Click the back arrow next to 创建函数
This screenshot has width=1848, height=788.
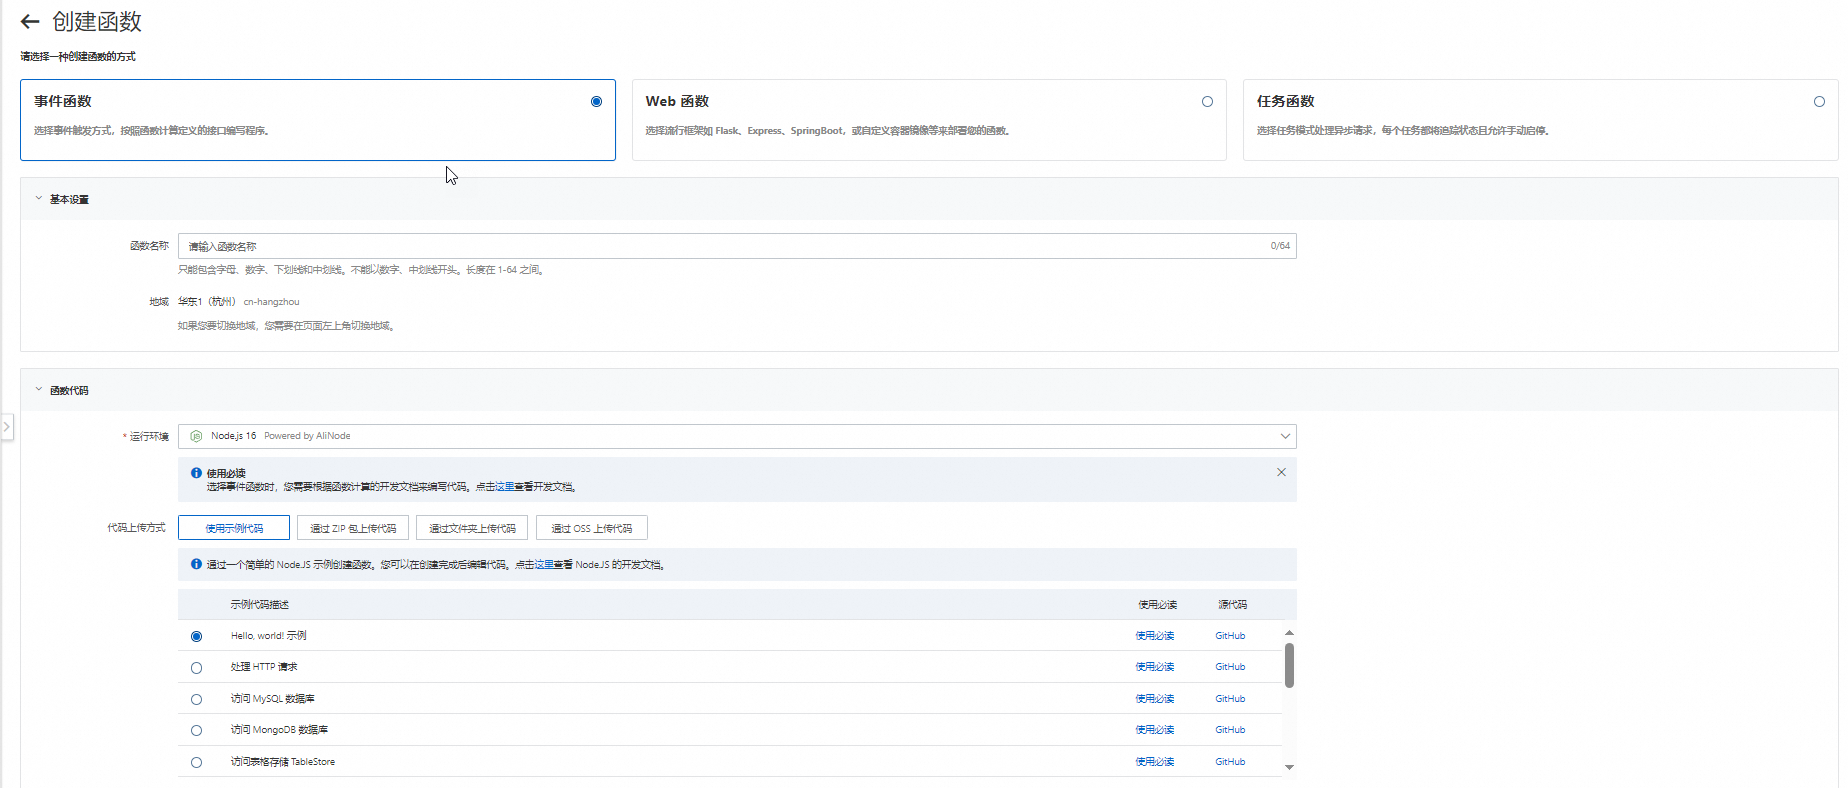tap(30, 22)
